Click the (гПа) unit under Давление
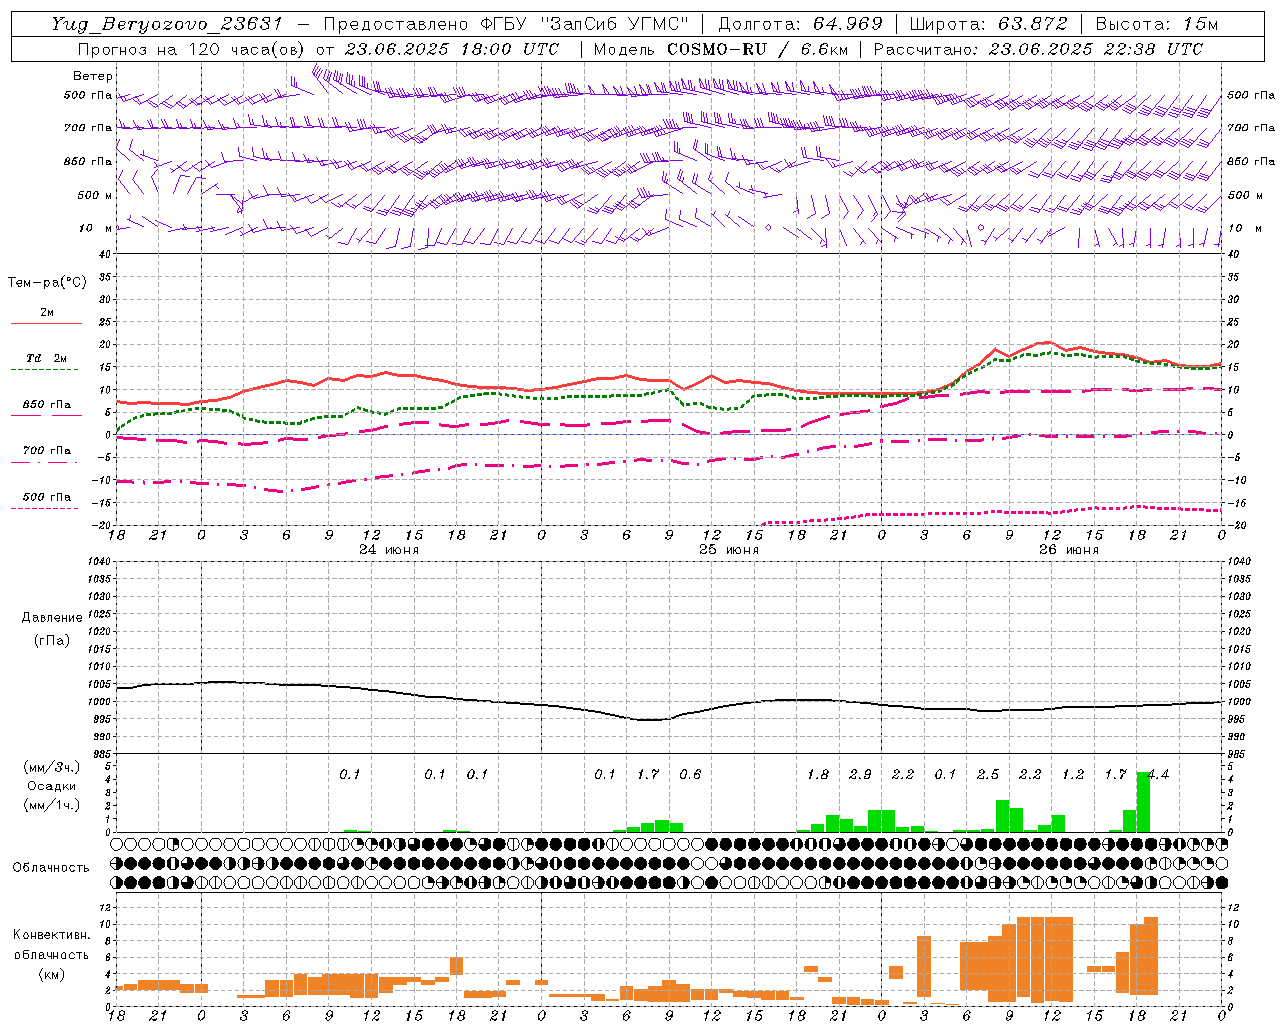This screenshot has height=1024, width=1280. [52, 640]
